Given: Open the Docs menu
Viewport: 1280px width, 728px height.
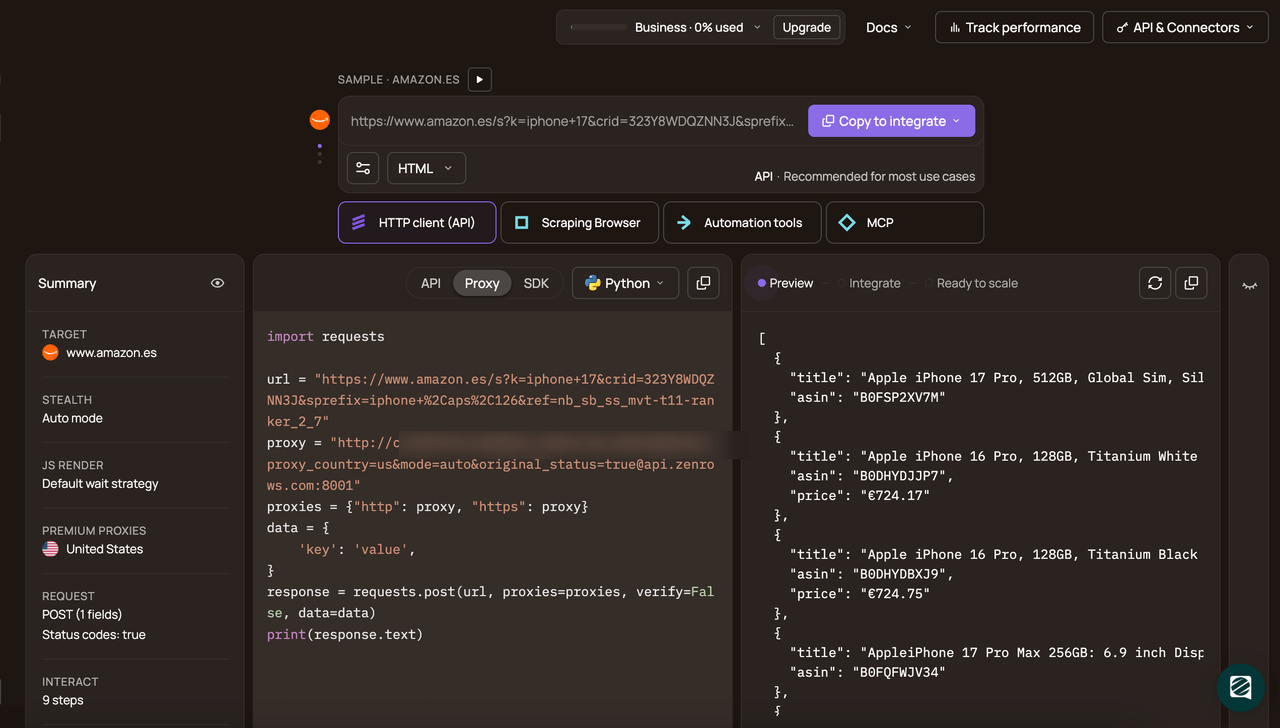Looking at the screenshot, I should [x=889, y=28].
